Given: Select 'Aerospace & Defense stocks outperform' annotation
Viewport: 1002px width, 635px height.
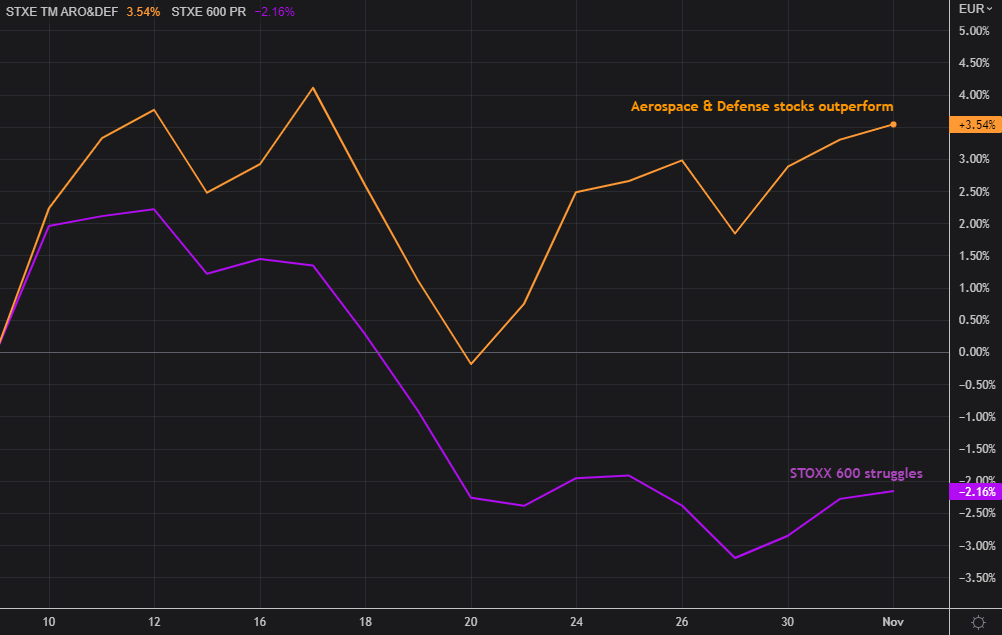Looking at the screenshot, I should [x=762, y=106].
